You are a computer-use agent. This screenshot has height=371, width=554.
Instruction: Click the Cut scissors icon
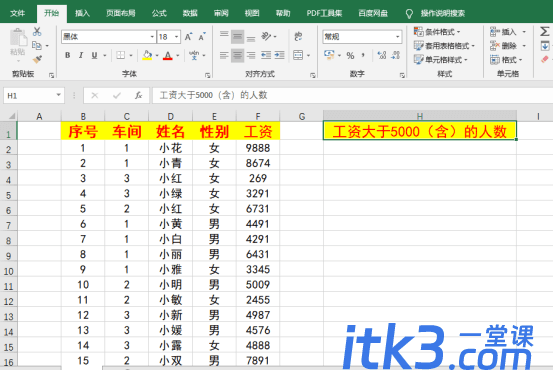coord(37,31)
